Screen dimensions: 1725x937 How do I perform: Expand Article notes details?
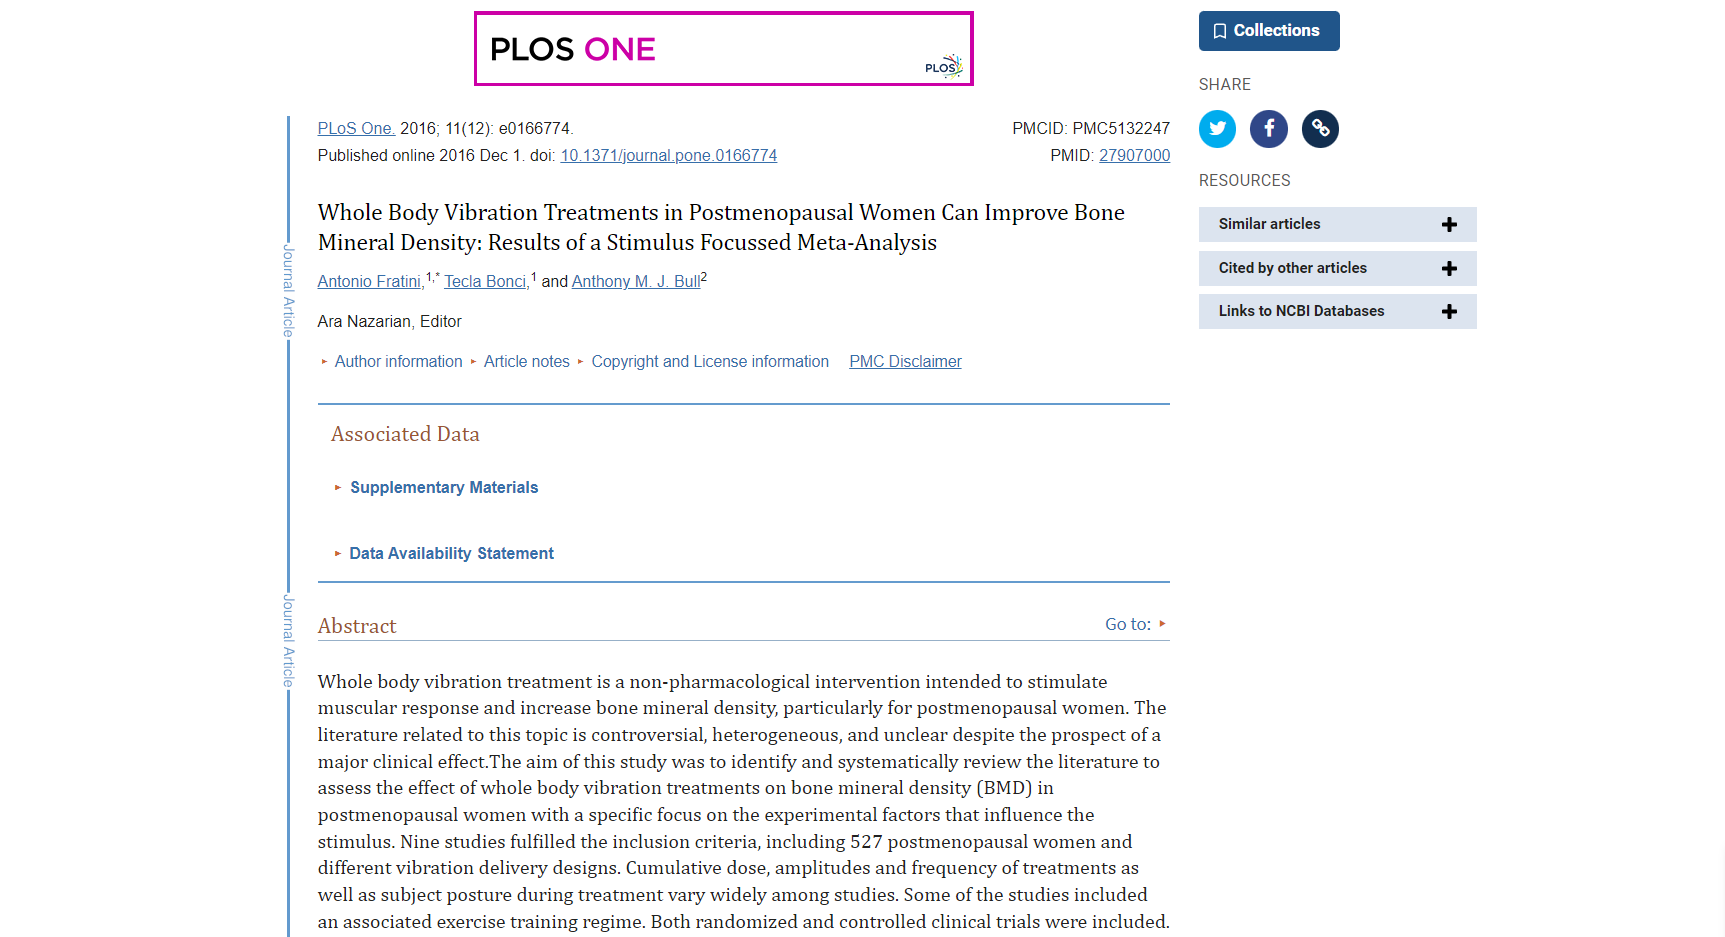(526, 362)
